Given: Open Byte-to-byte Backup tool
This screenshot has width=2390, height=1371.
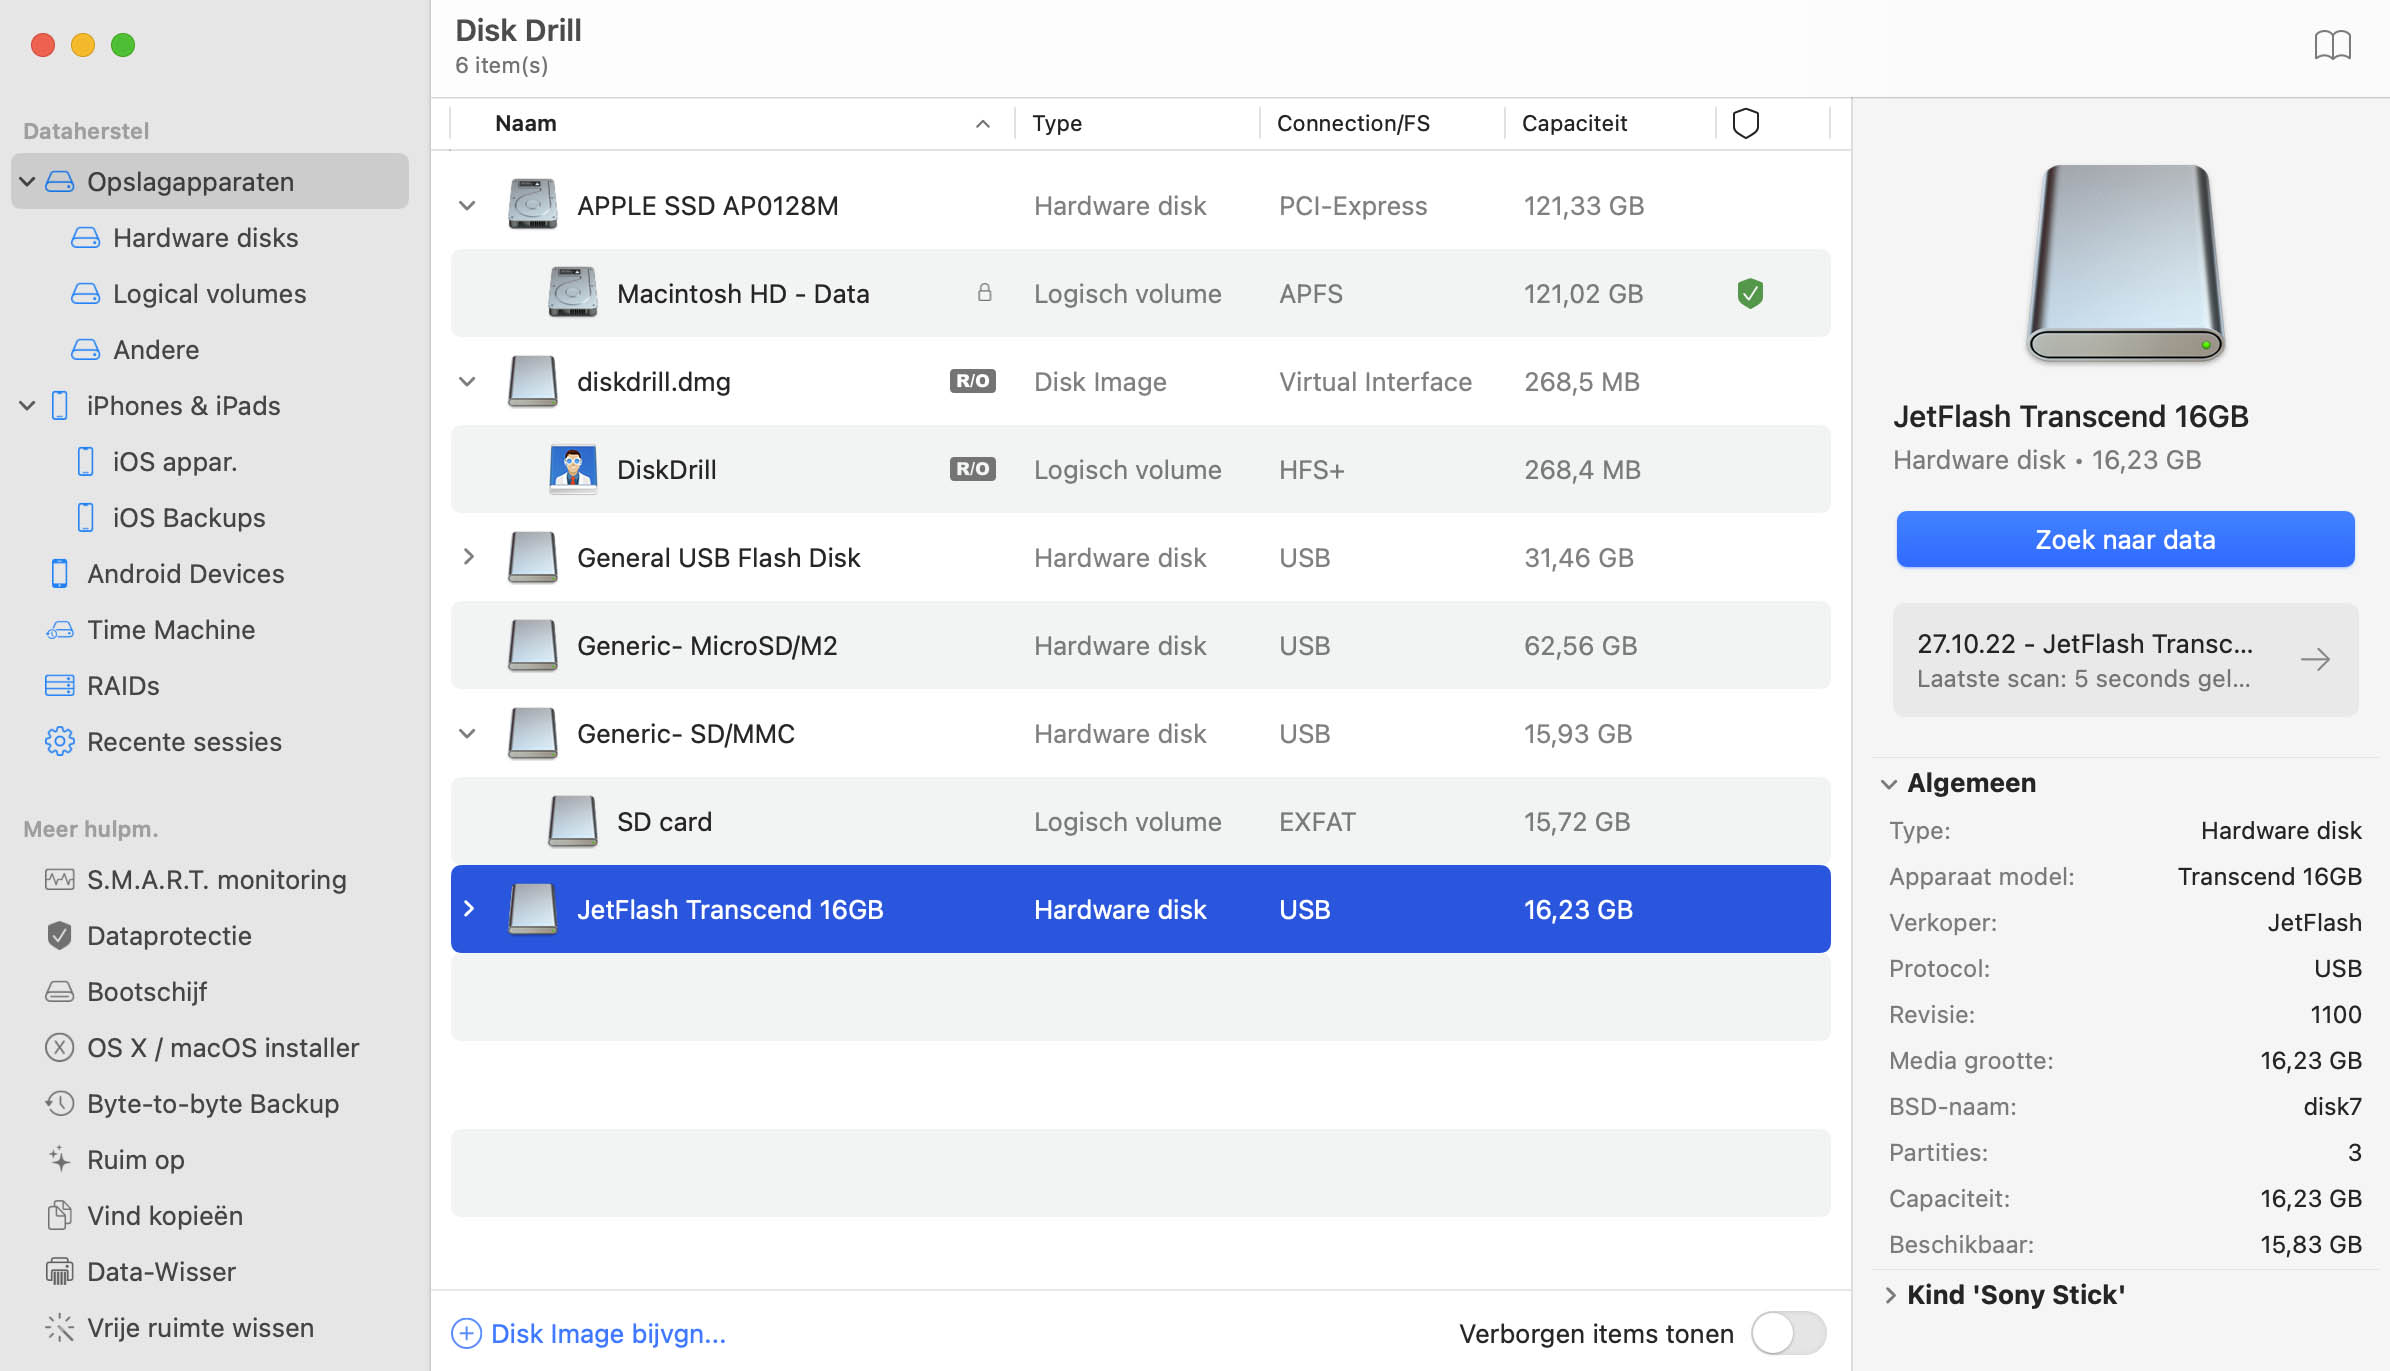Looking at the screenshot, I should pos(192,1103).
